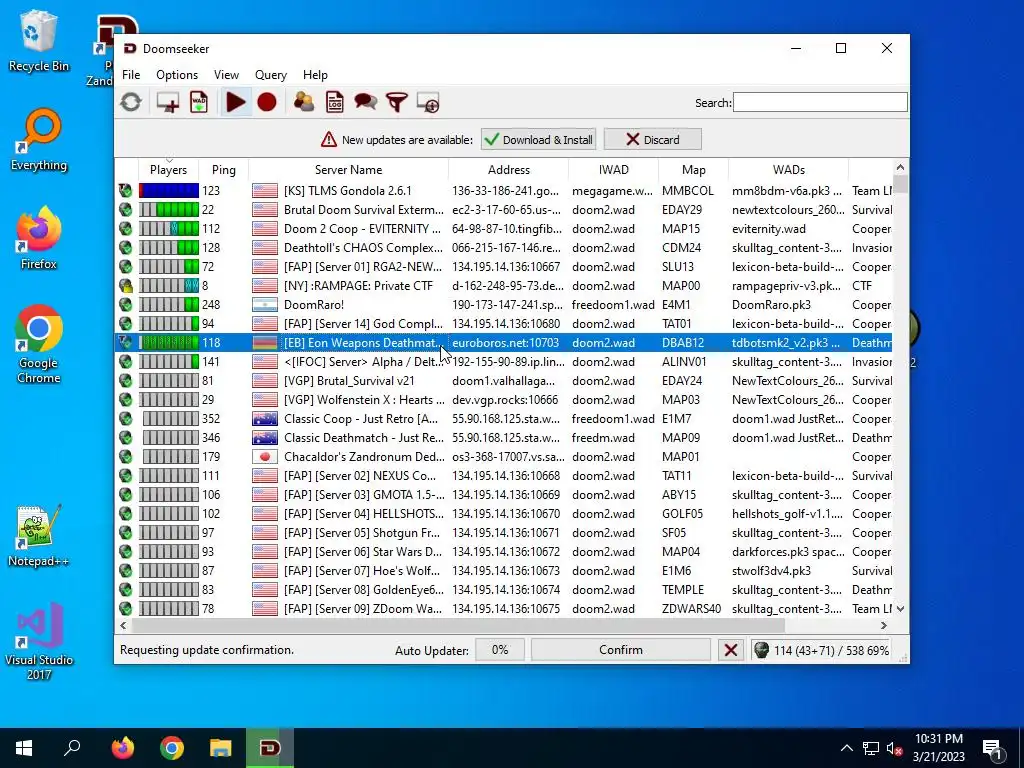Click the status bar server count globe icon
This screenshot has height=768, width=1024.
761,650
